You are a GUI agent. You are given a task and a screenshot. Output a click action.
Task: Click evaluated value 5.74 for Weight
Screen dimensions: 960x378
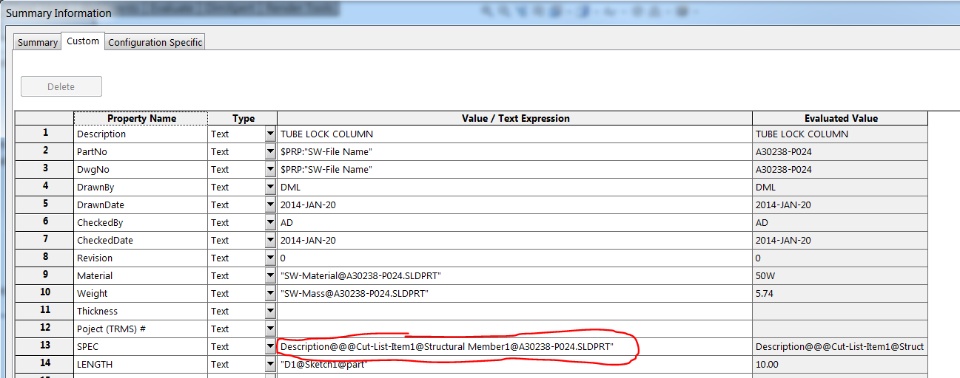(x=840, y=293)
